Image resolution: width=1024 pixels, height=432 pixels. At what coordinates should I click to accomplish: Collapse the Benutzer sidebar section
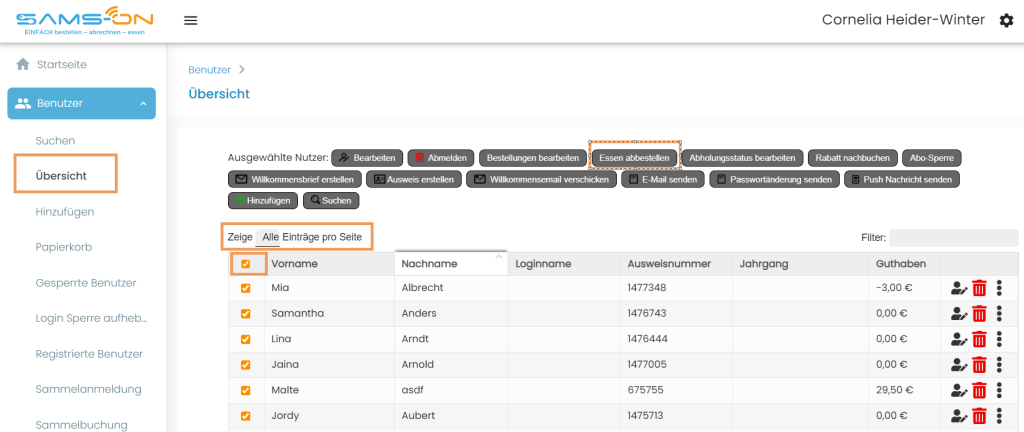82,103
